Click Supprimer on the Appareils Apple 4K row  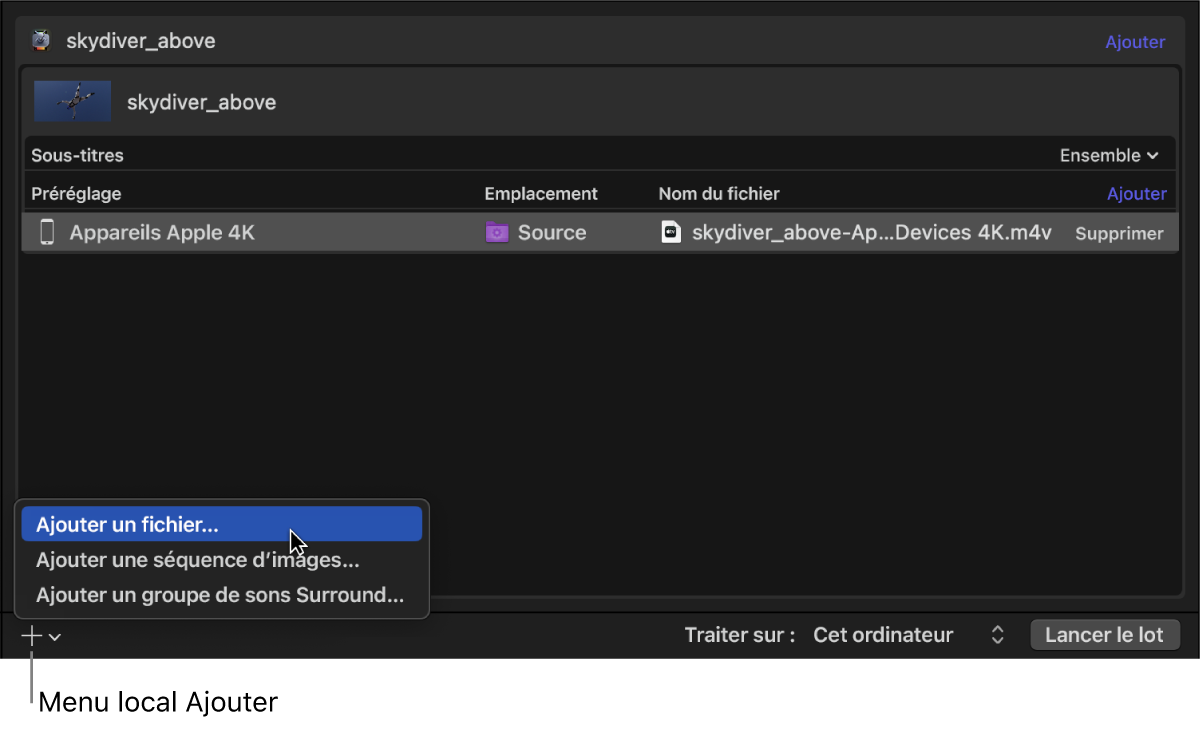click(x=1119, y=233)
